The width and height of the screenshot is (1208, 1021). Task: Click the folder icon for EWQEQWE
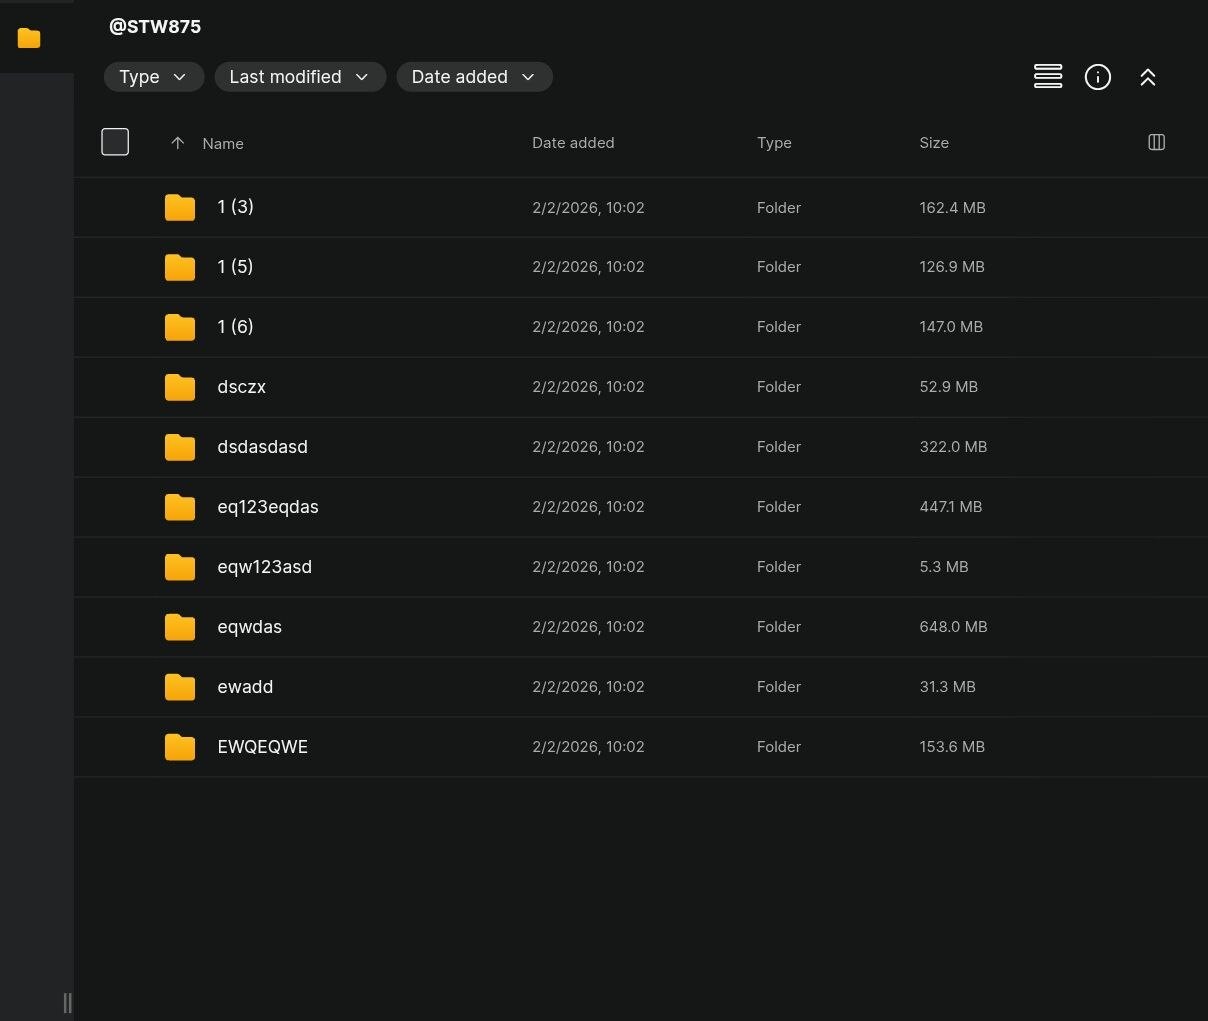coord(180,747)
